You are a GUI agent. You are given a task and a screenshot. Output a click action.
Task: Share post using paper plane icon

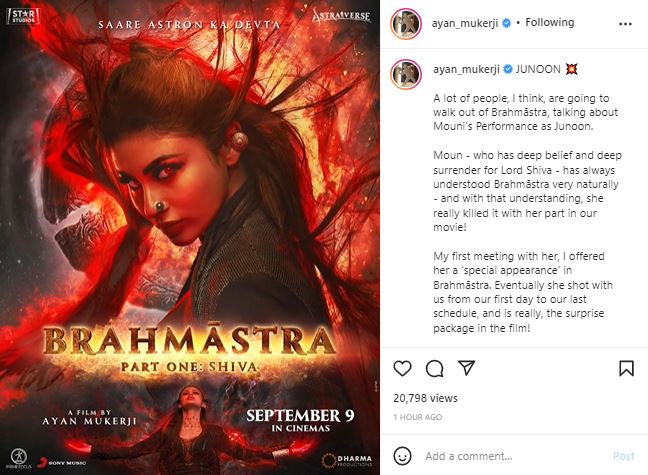click(466, 368)
